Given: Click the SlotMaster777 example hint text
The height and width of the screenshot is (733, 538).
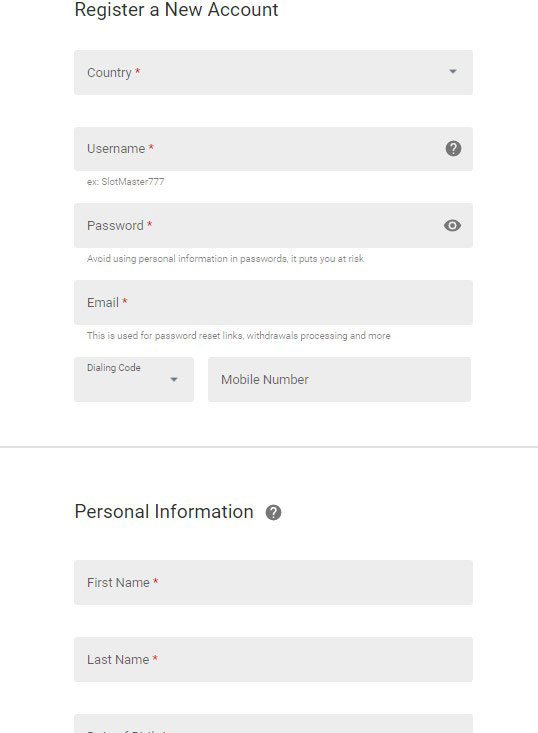Looking at the screenshot, I should (126, 182).
